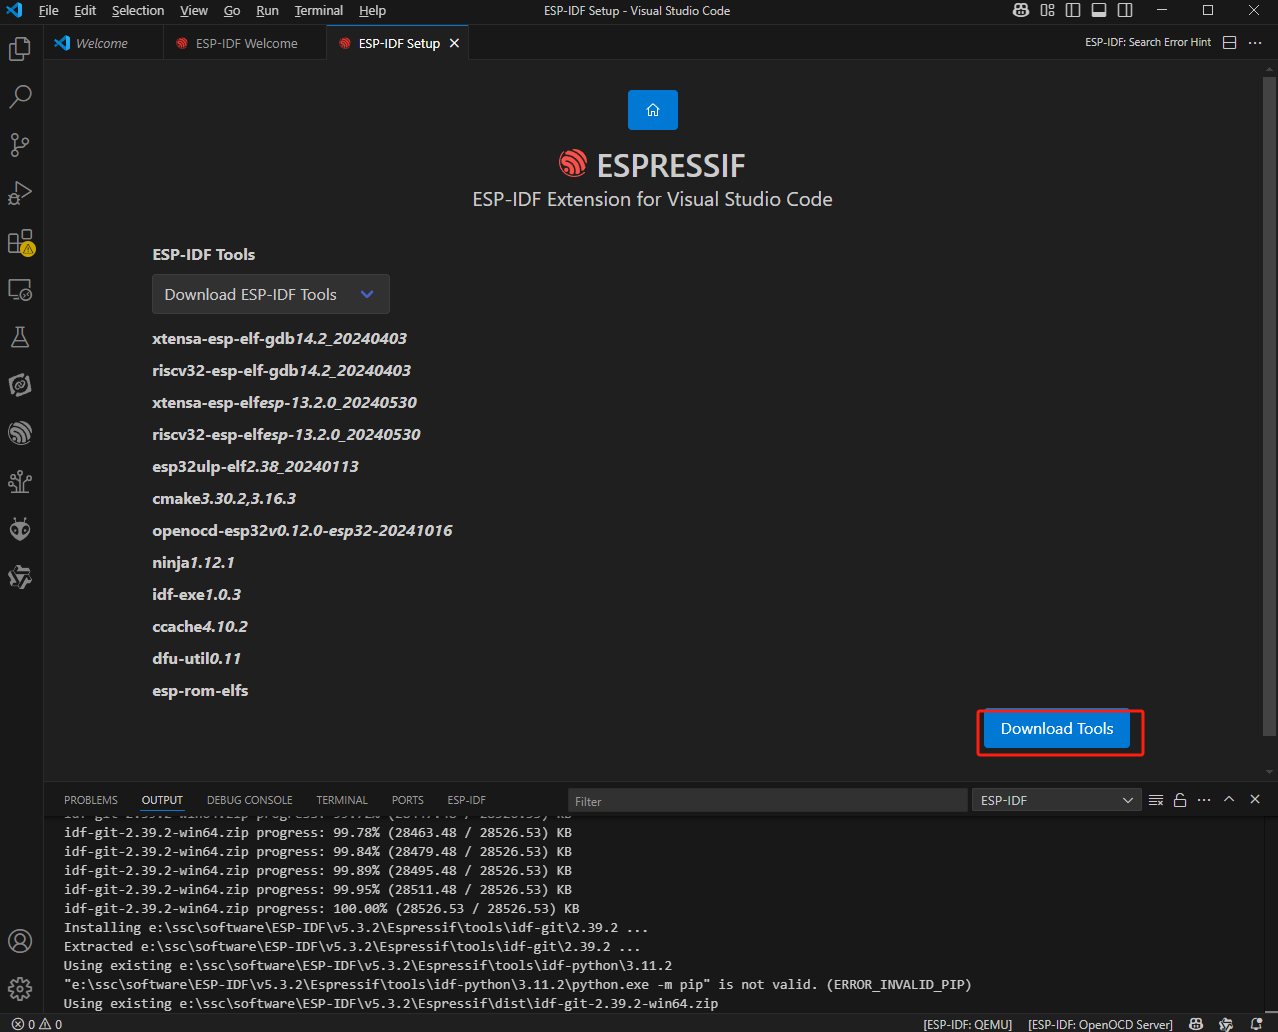1278x1032 pixels.
Task: Expand the Download ESP-IDF Tools dropdown
Action: (x=271, y=294)
